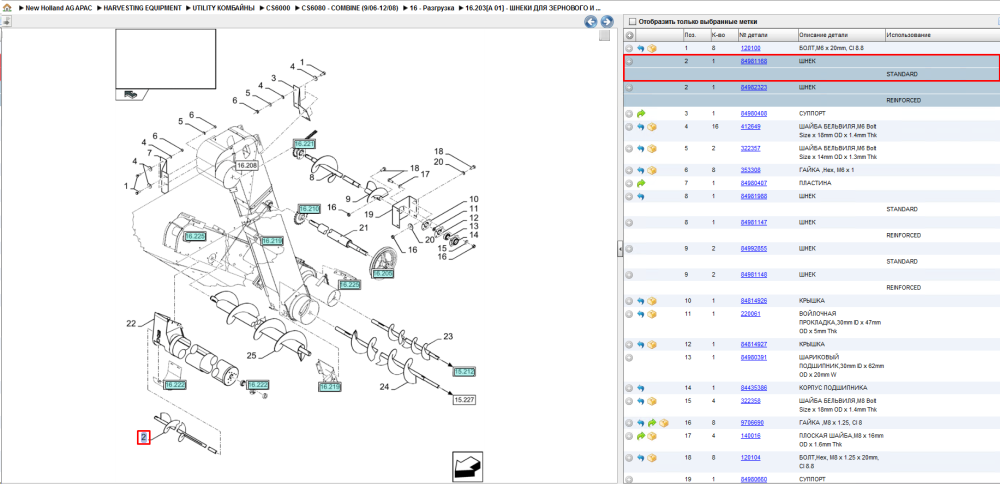Open part number link 9706690
The height and width of the screenshot is (484, 1000).
tap(751, 423)
